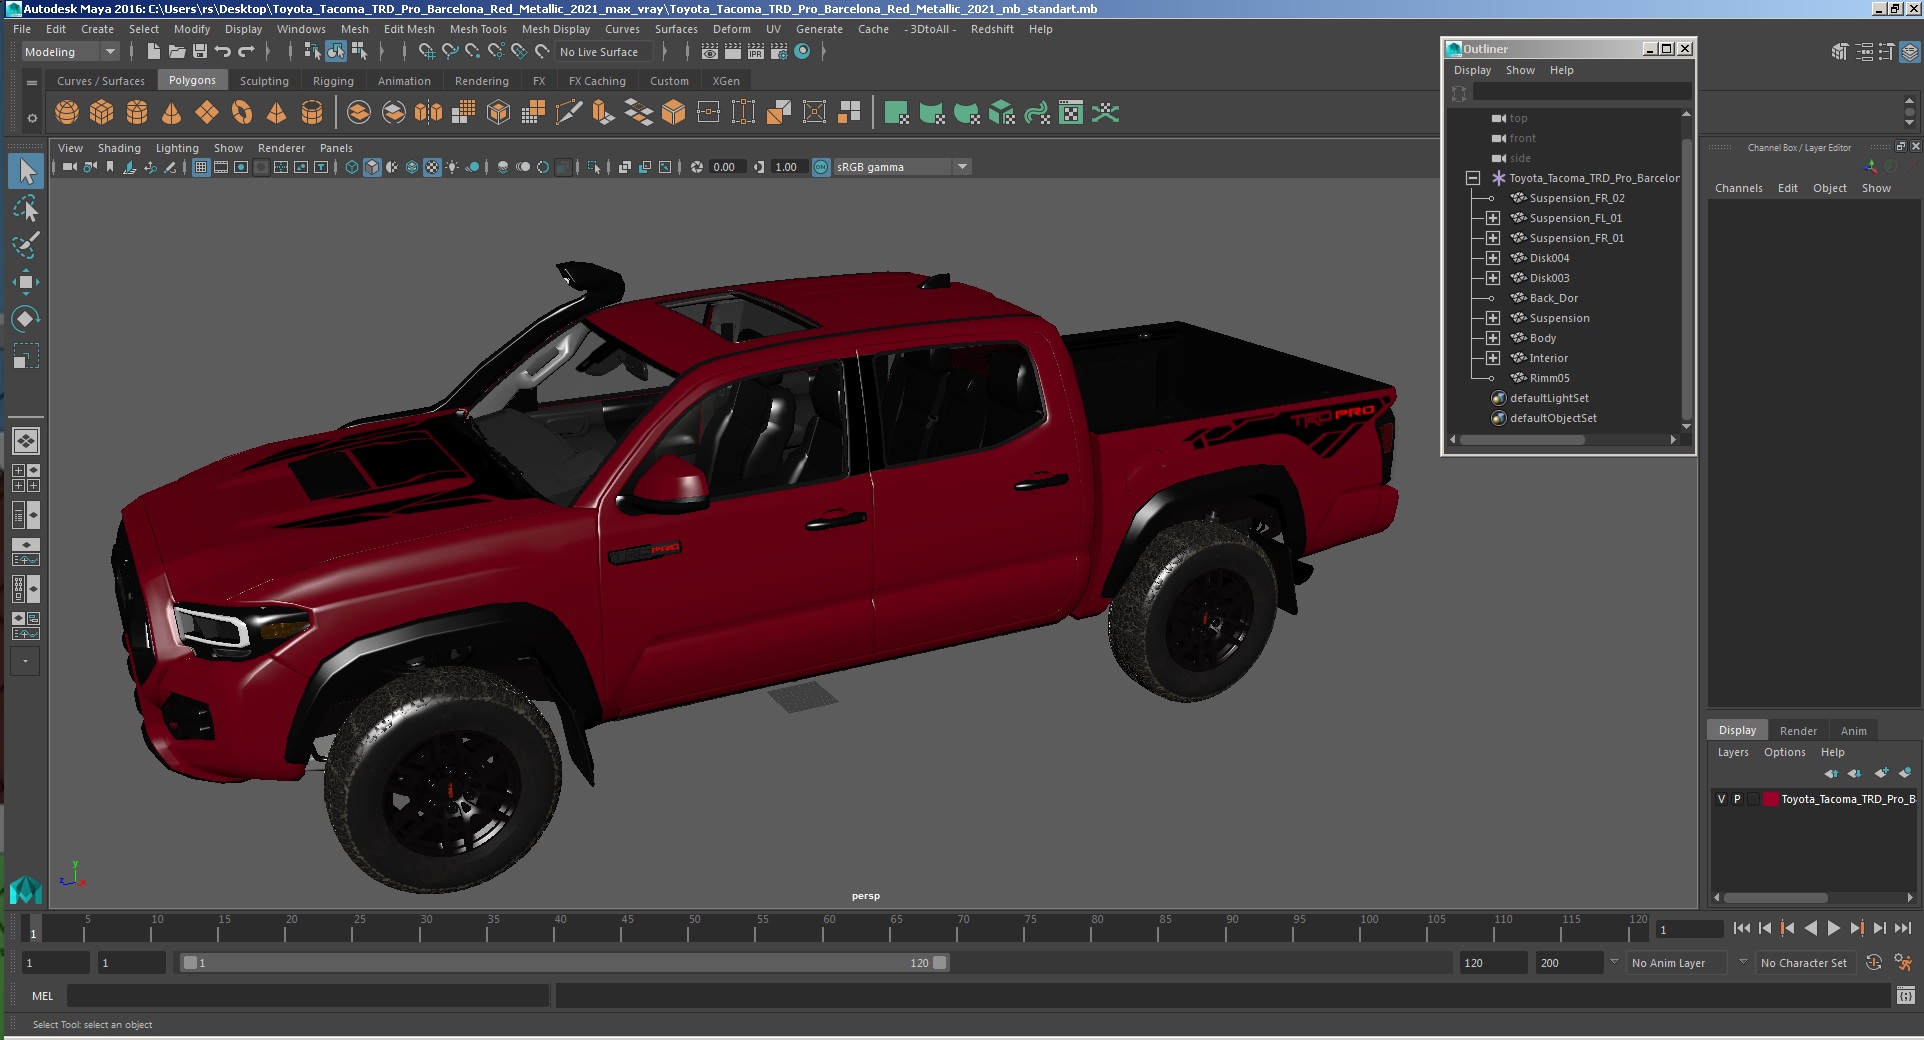Click Channels in Channel Box
Screen dimensions: 1924x1040
[1738, 188]
